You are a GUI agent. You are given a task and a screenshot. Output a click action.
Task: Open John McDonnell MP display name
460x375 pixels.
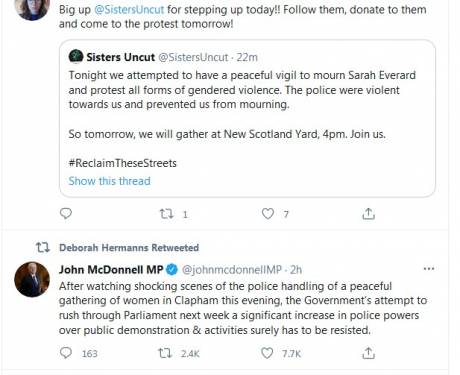(111, 269)
